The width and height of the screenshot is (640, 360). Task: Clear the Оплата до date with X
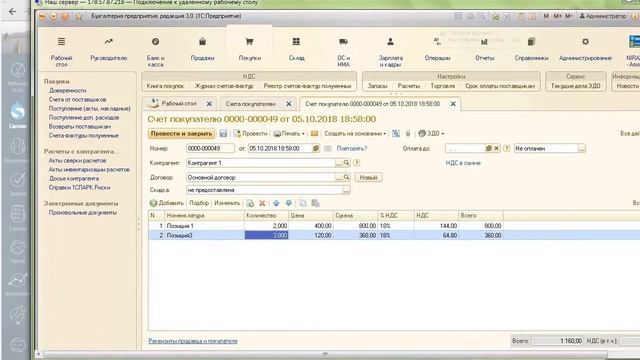496,149
